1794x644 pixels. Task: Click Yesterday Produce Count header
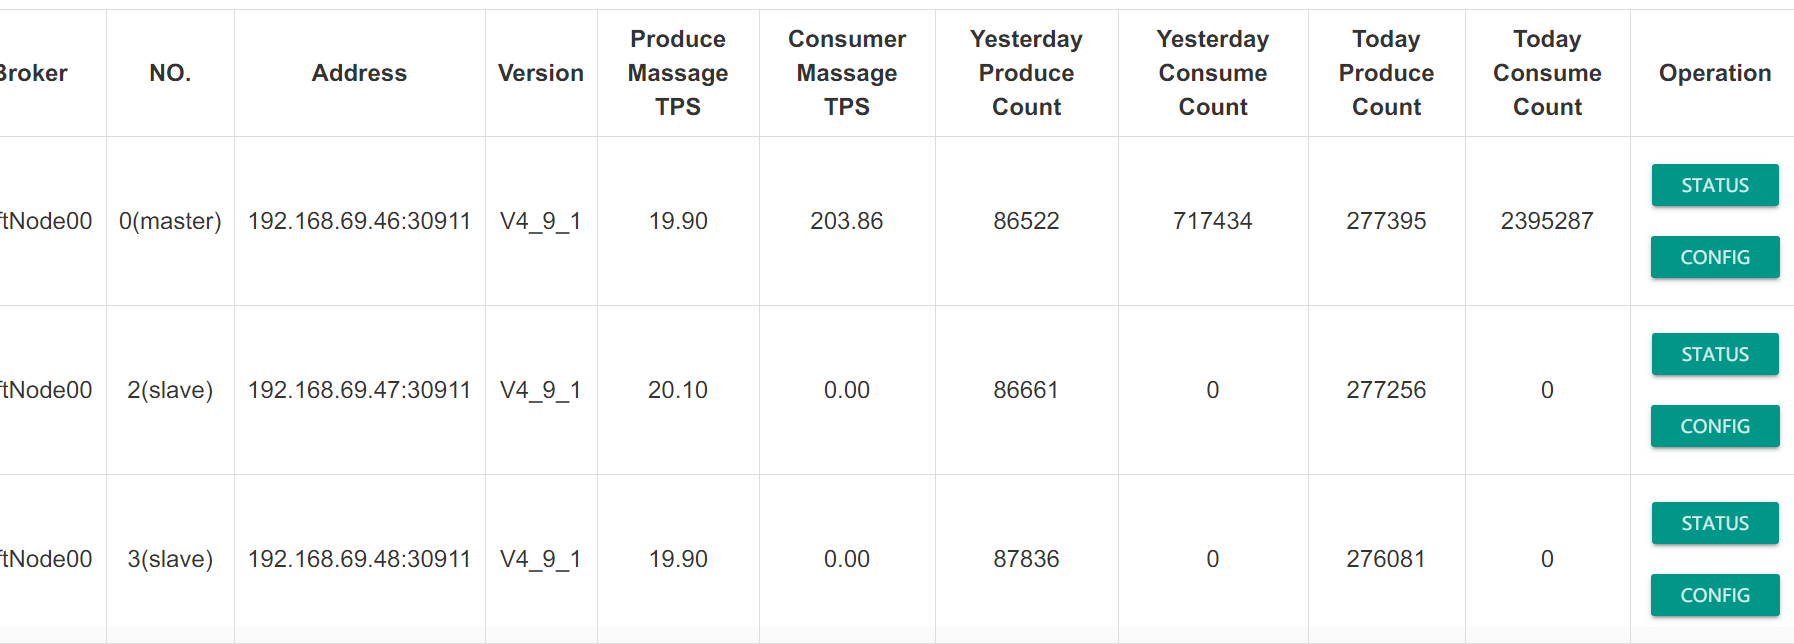(1026, 73)
